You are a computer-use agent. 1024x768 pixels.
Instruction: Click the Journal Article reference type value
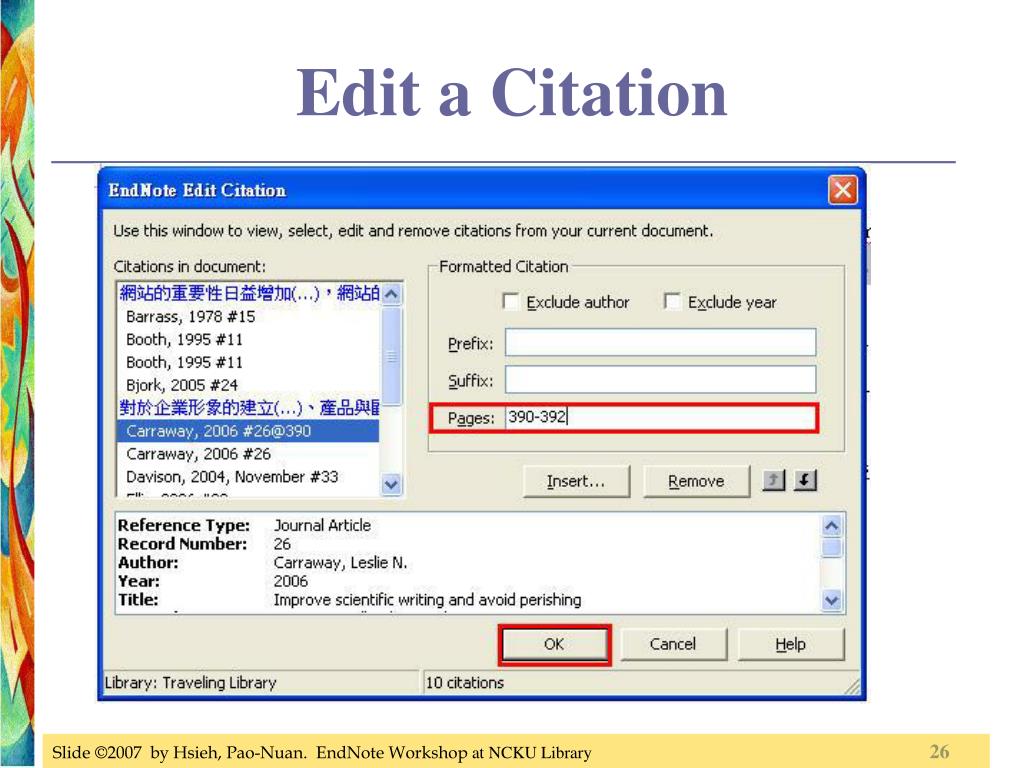click(x=322, y=526)
